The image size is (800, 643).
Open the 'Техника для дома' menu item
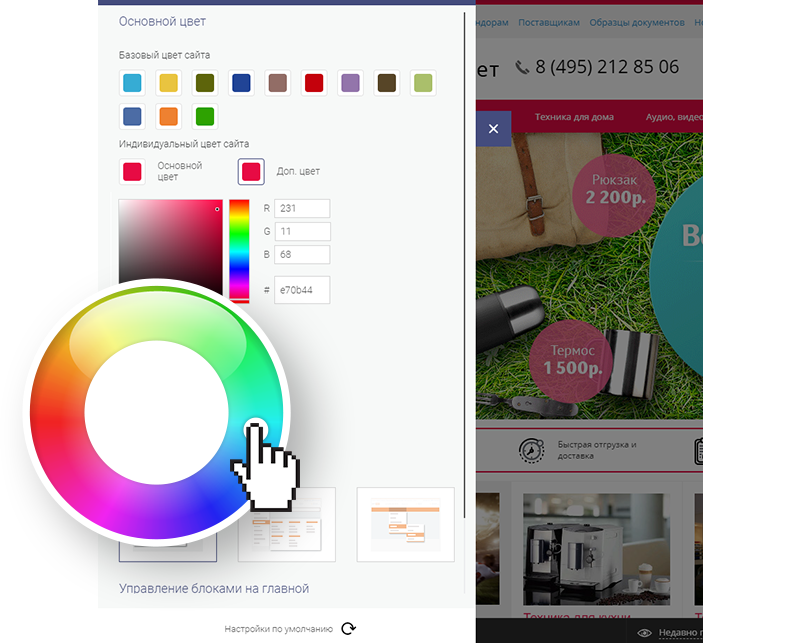(574, 117)
